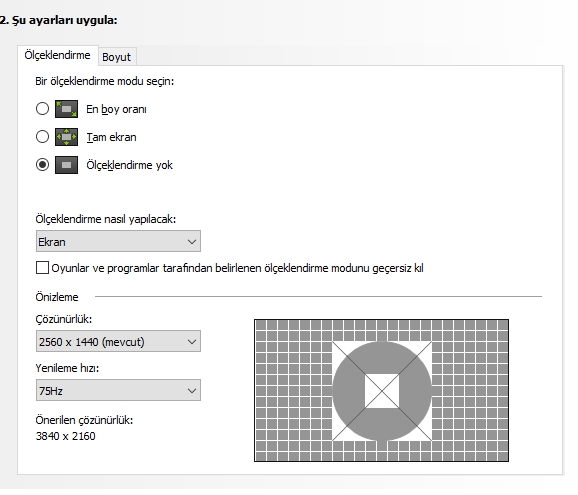Viewport: 578px width, 495px height.
Task: Click the En boy oranı label
Action: [x=116, y=109]
